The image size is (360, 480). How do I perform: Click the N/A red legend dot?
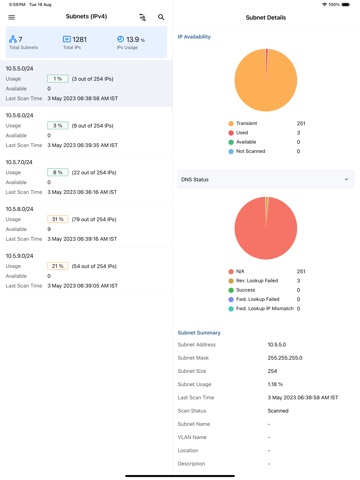(x=231, y=271)
